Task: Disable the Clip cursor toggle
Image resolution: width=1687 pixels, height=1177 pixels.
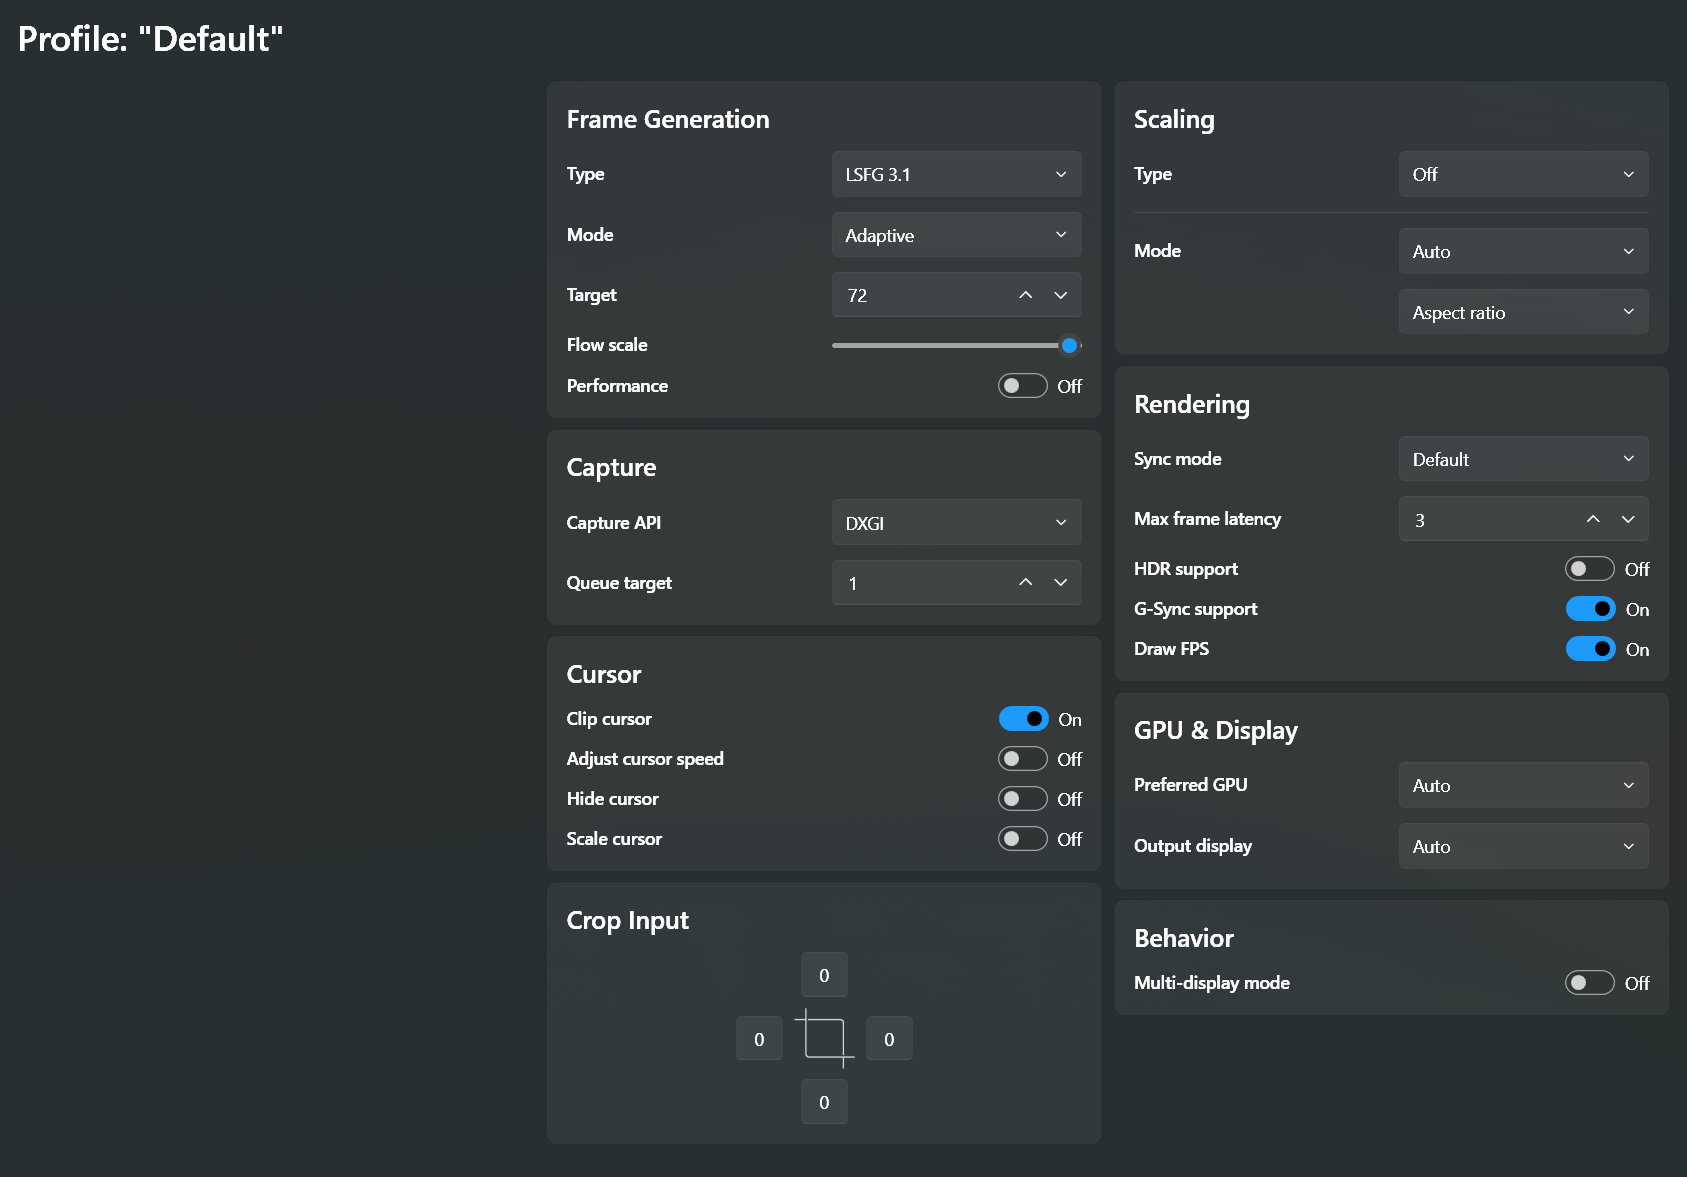Action: coord(1023,719)
